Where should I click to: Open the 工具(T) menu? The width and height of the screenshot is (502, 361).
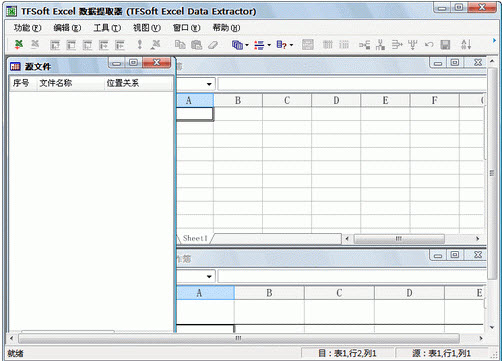[x=107, y=28]
